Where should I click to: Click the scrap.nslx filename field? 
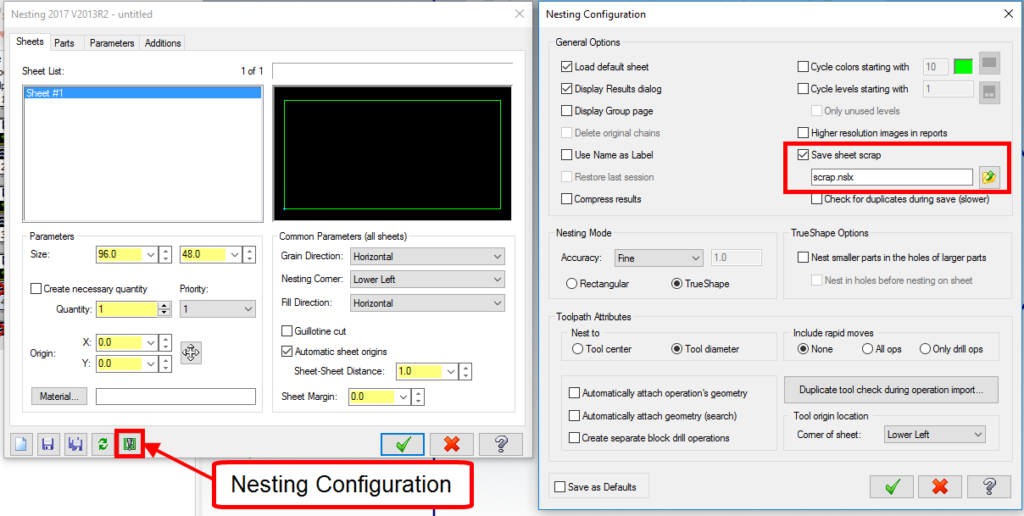coord(892,176)
